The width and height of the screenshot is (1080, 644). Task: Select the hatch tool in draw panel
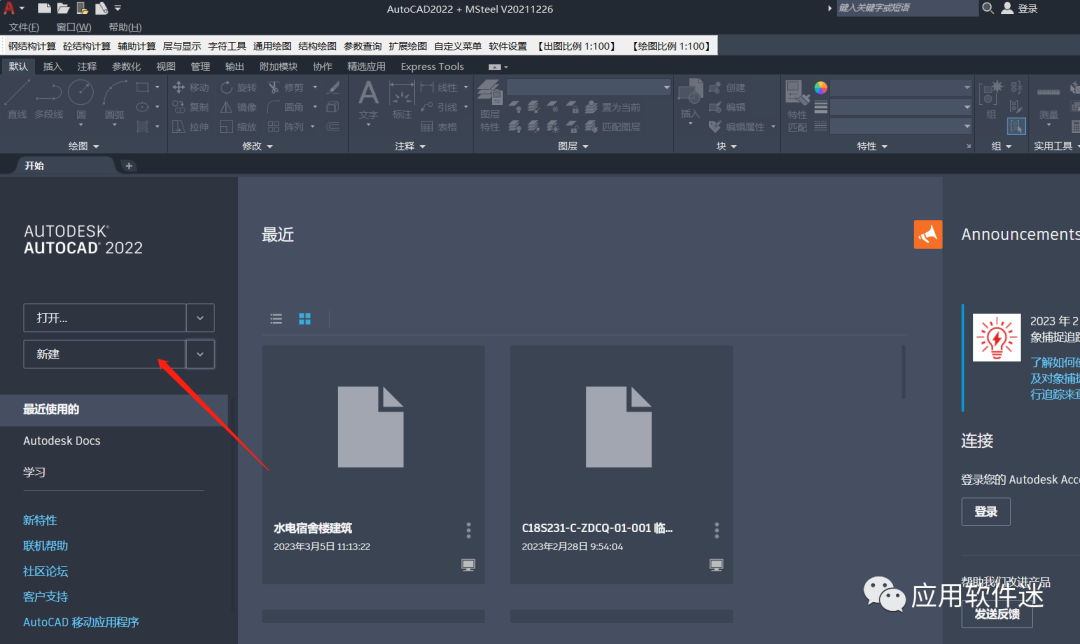[x=143, y=126]
